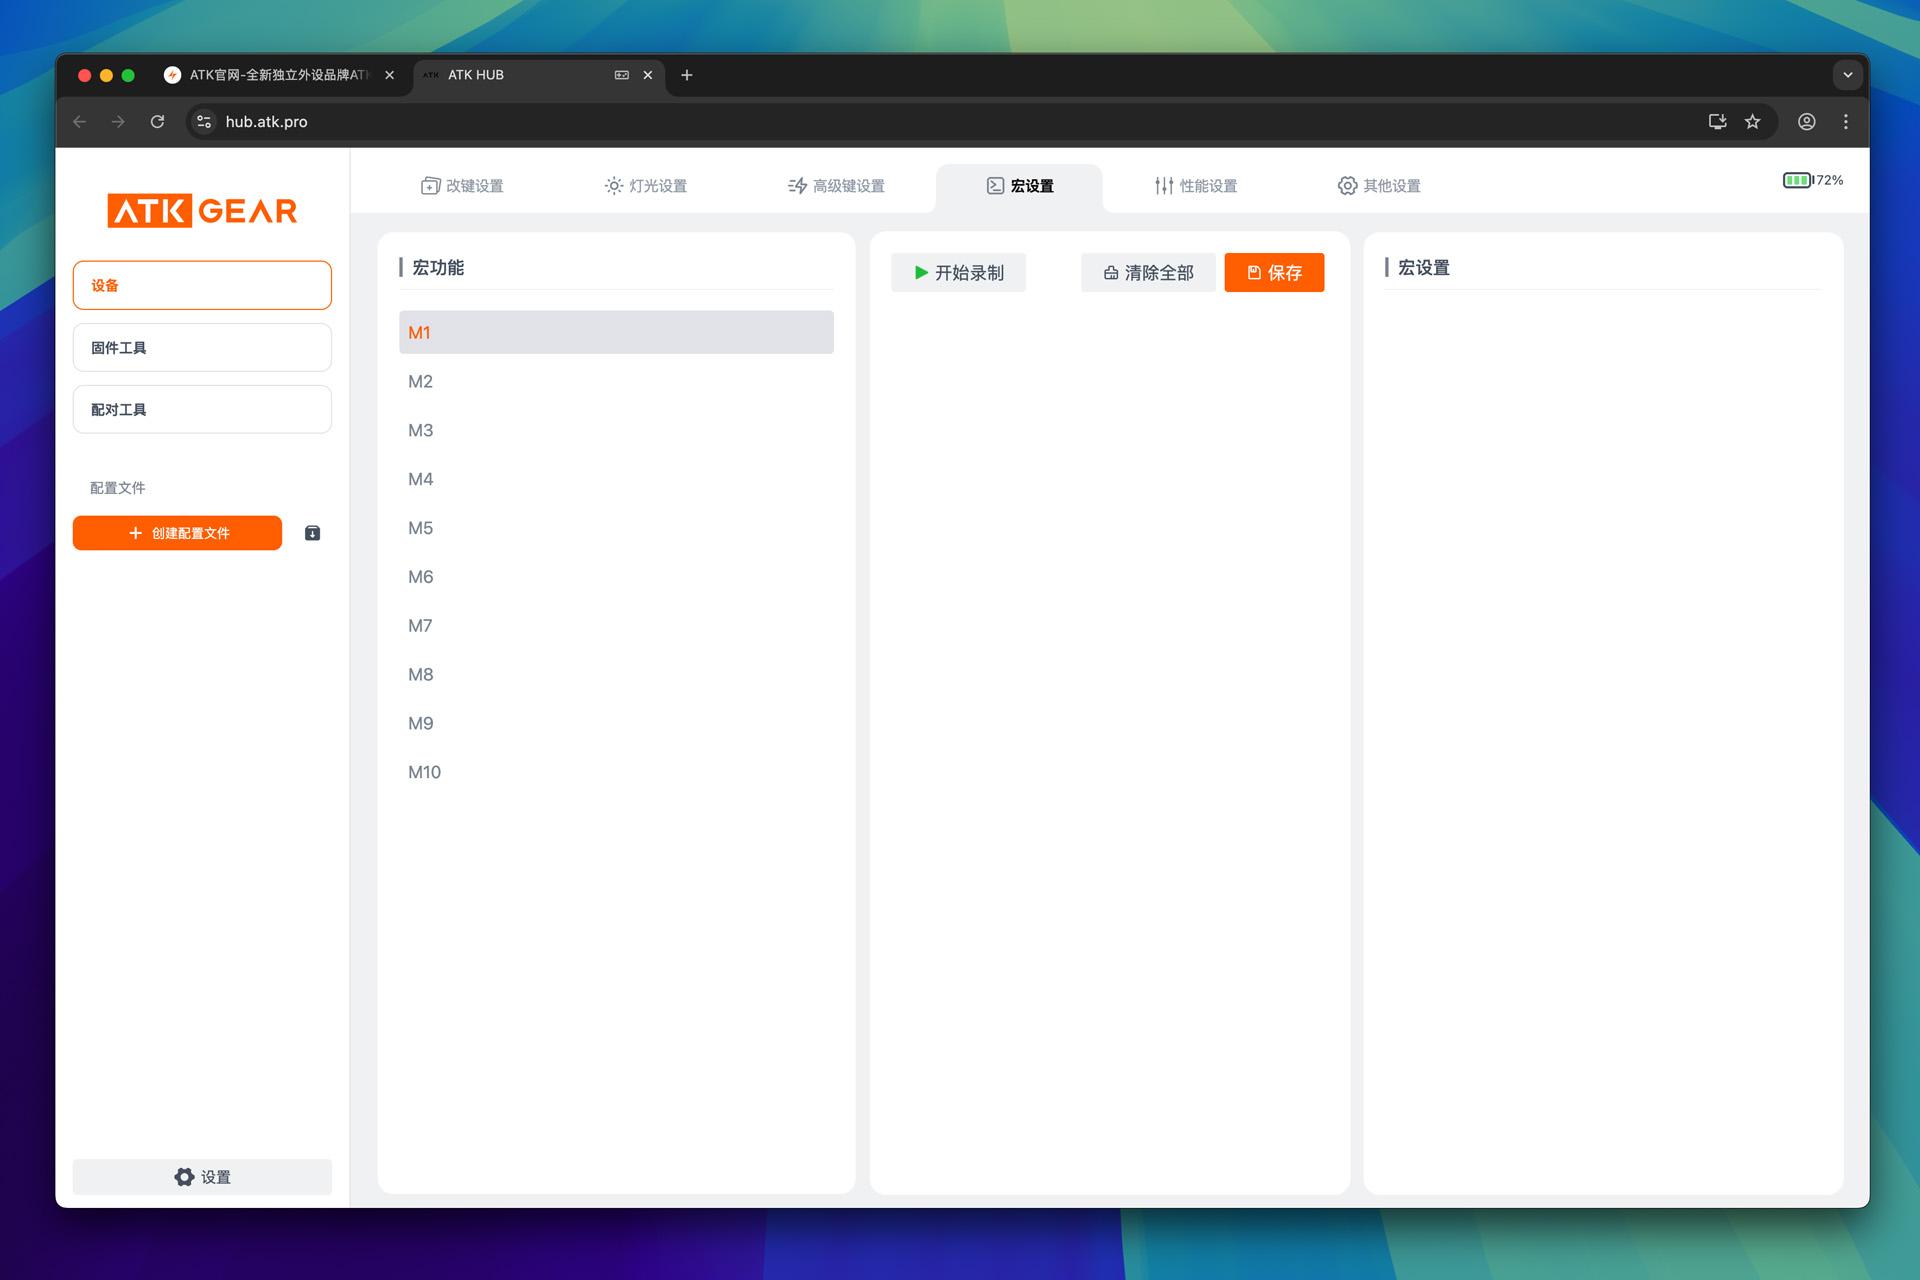
Task: Click the bookmark star icon
Action: (1752, 122)
